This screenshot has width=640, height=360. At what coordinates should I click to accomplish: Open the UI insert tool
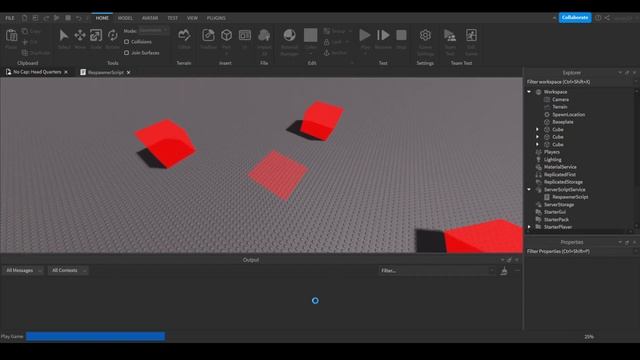(245, 36)
